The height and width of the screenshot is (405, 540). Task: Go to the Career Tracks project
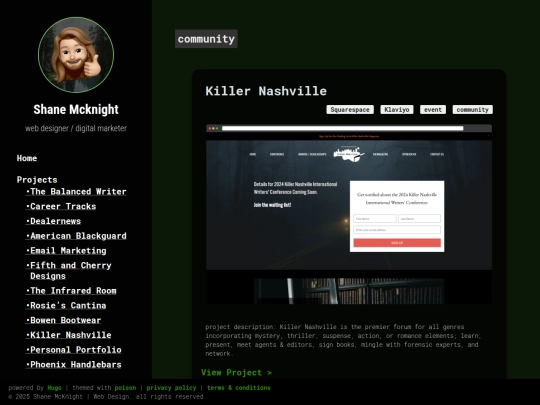[x=61, y=206]
